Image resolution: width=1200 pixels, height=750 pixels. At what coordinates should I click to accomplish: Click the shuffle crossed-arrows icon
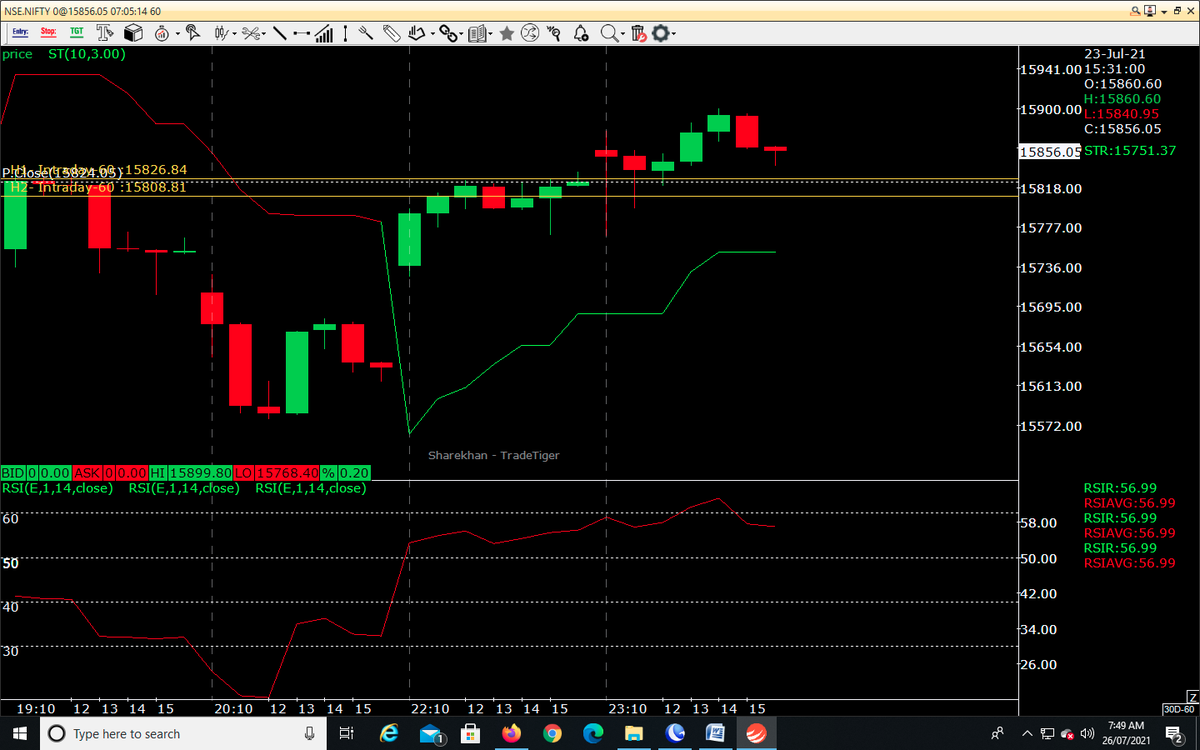(530, 33)
